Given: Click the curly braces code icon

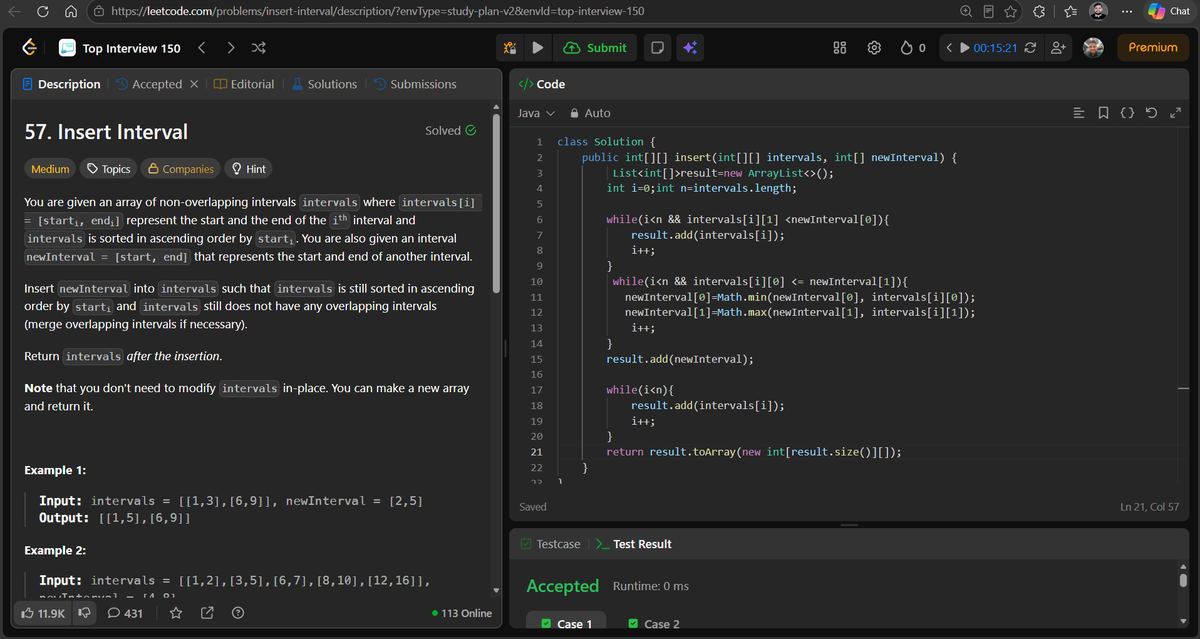Looking at the screenshot, I should click(1127, 113).
